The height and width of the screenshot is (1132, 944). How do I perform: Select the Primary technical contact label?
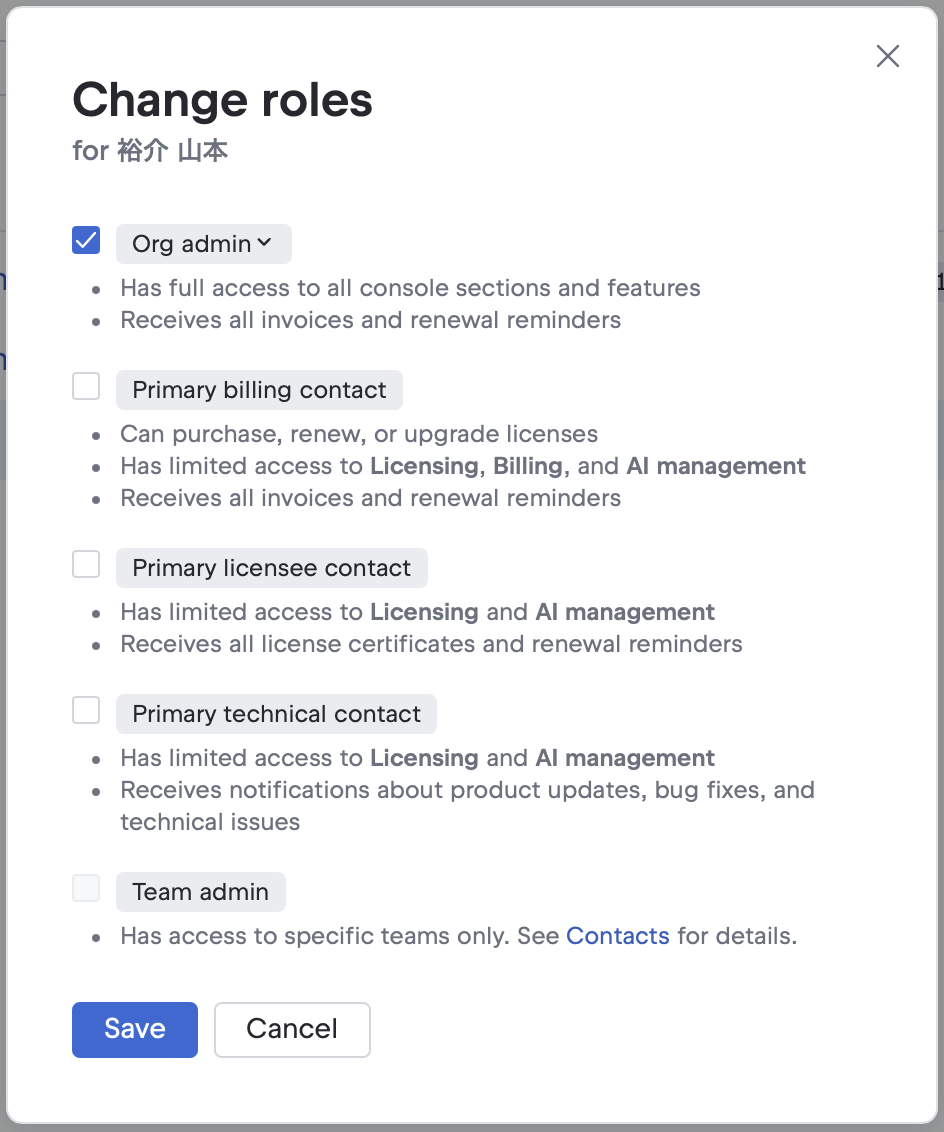click(276, 714)
